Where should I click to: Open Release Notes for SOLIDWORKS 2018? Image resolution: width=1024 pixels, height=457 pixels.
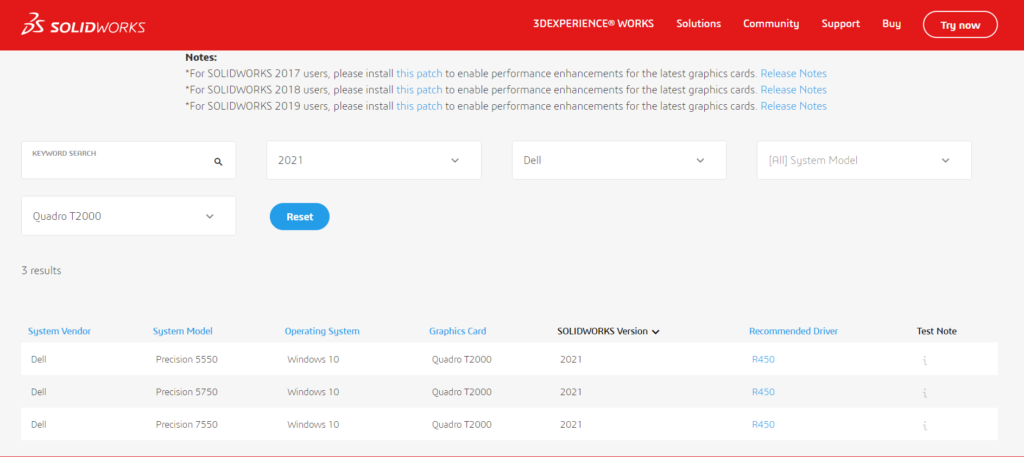pyautogui.click(x=793, y=90)
